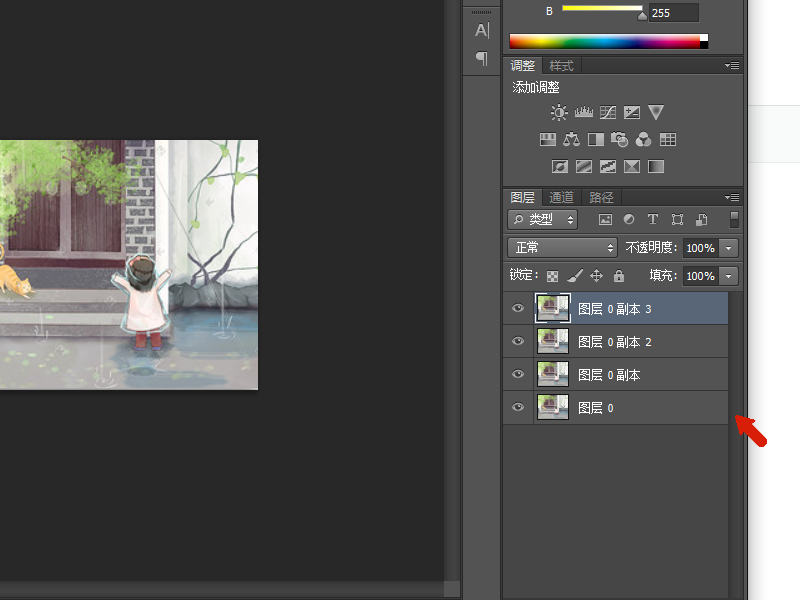Viewport: 800px width, 600px height.
Task: Pick a color from the spectrum ramp
Action: tap(605, 41)
